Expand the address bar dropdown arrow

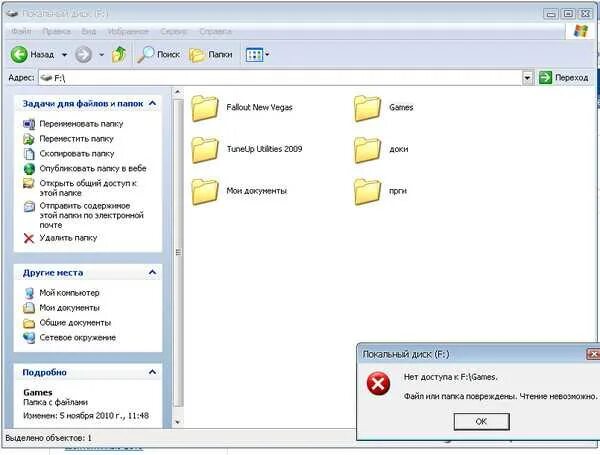tap(528, 78)
